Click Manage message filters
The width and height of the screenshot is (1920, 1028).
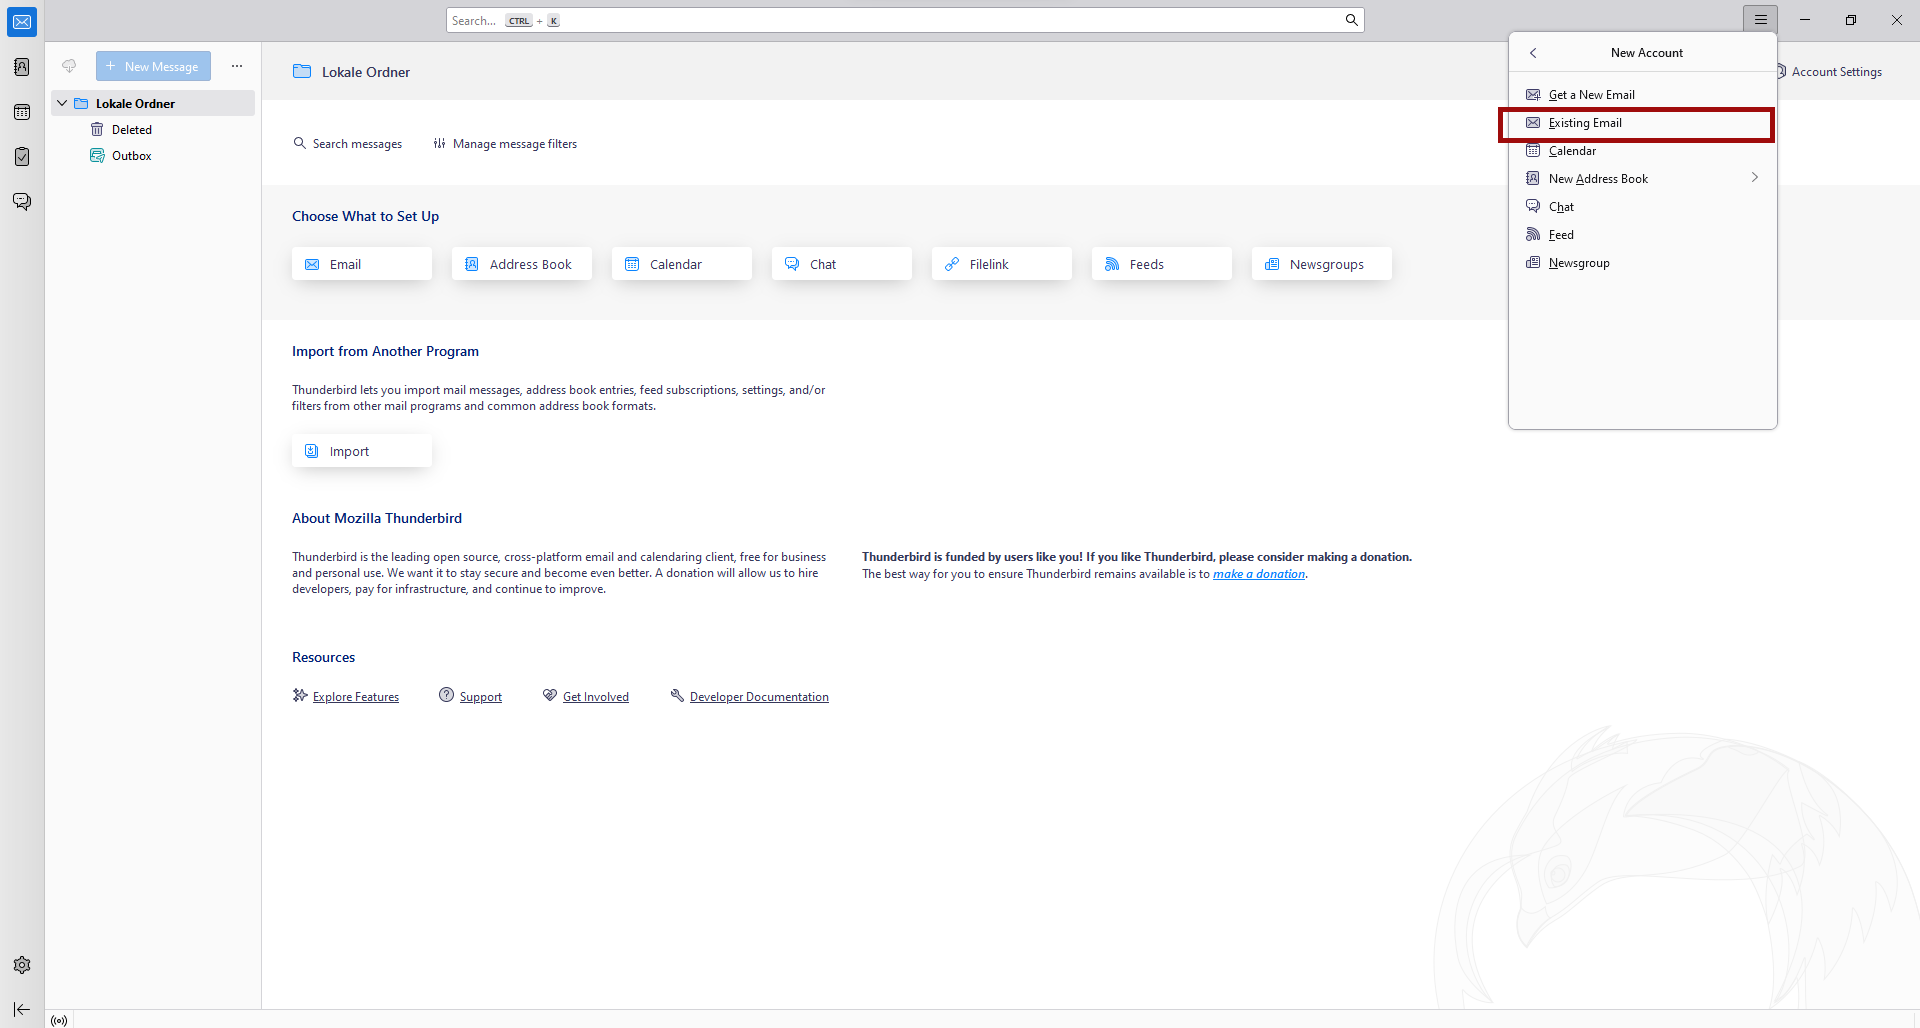point(505,144)
